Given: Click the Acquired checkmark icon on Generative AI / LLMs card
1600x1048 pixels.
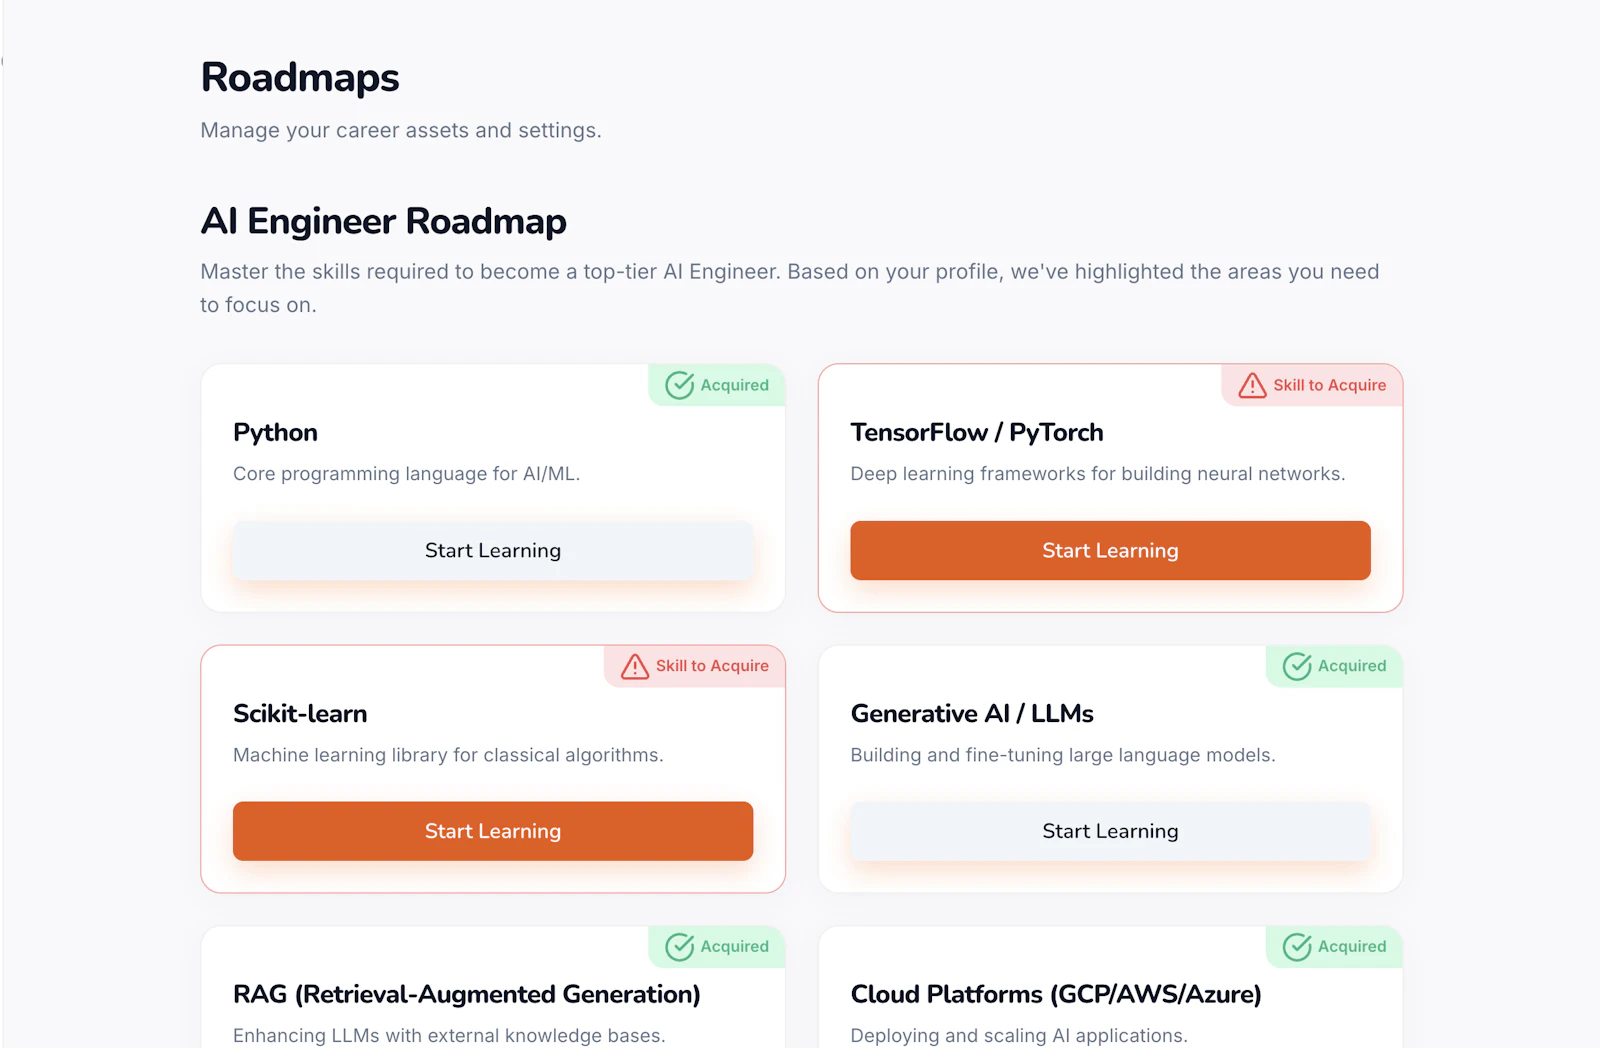Looking at the screenshot, I should (1297, 666).
